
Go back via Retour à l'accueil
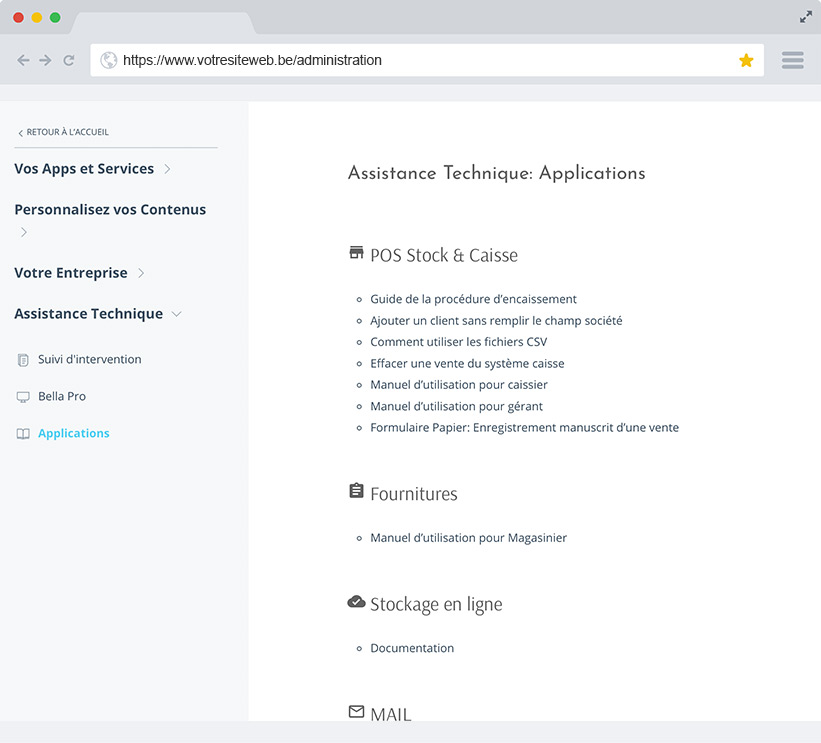click(66, 132)
